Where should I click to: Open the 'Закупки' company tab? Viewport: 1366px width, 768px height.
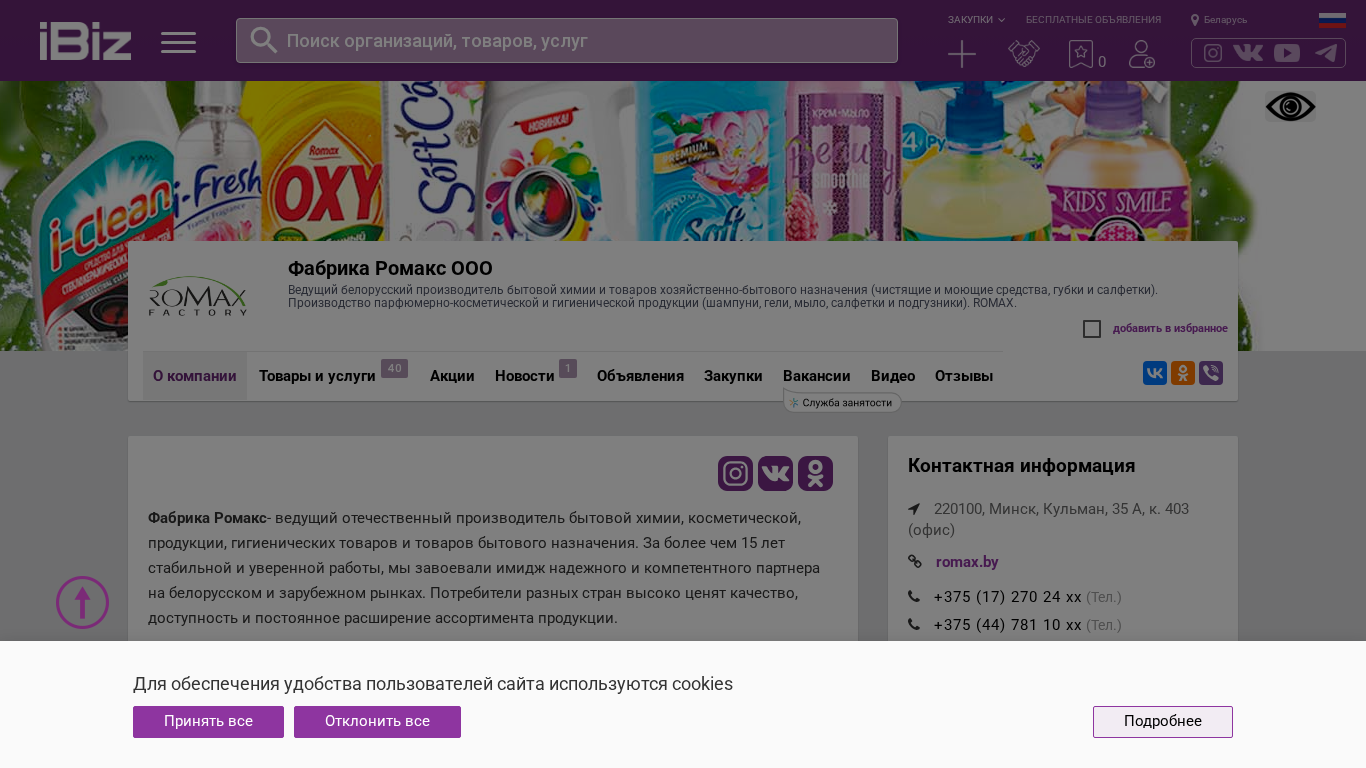tap(733, 376)
